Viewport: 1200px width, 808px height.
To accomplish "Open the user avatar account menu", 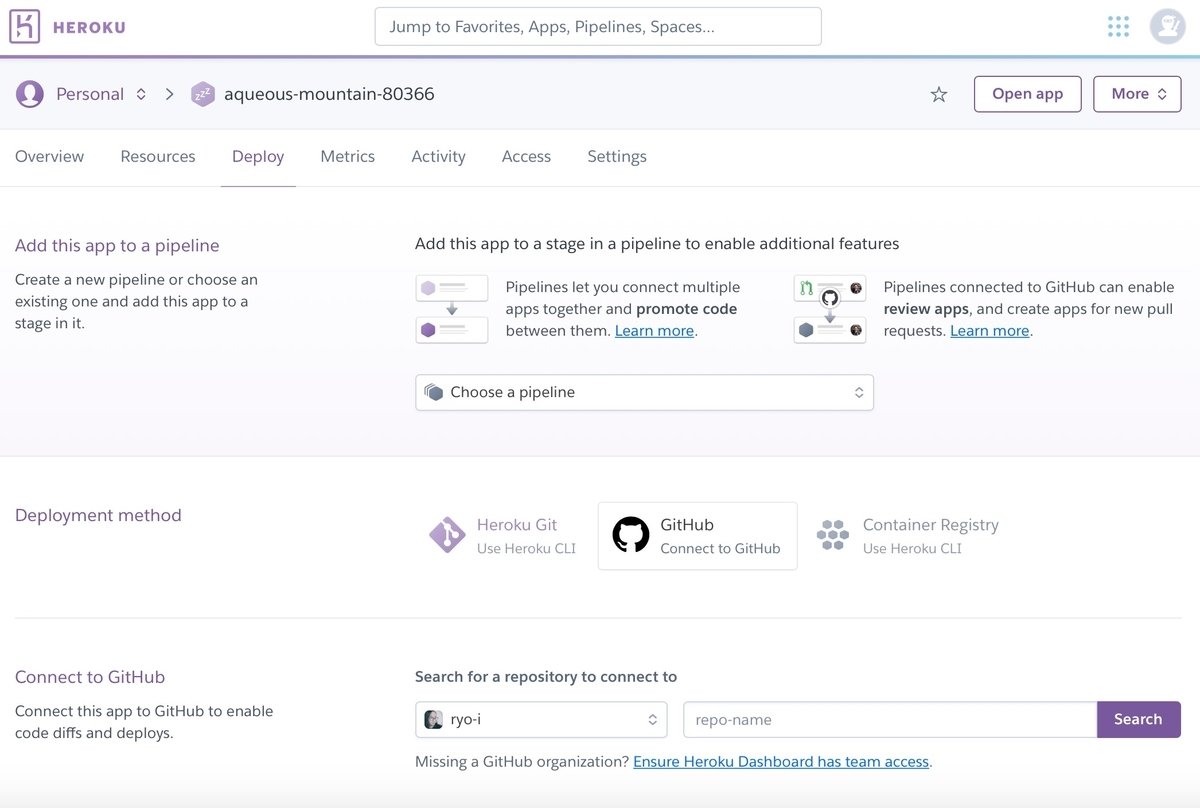I will [x=1167, y=27].
